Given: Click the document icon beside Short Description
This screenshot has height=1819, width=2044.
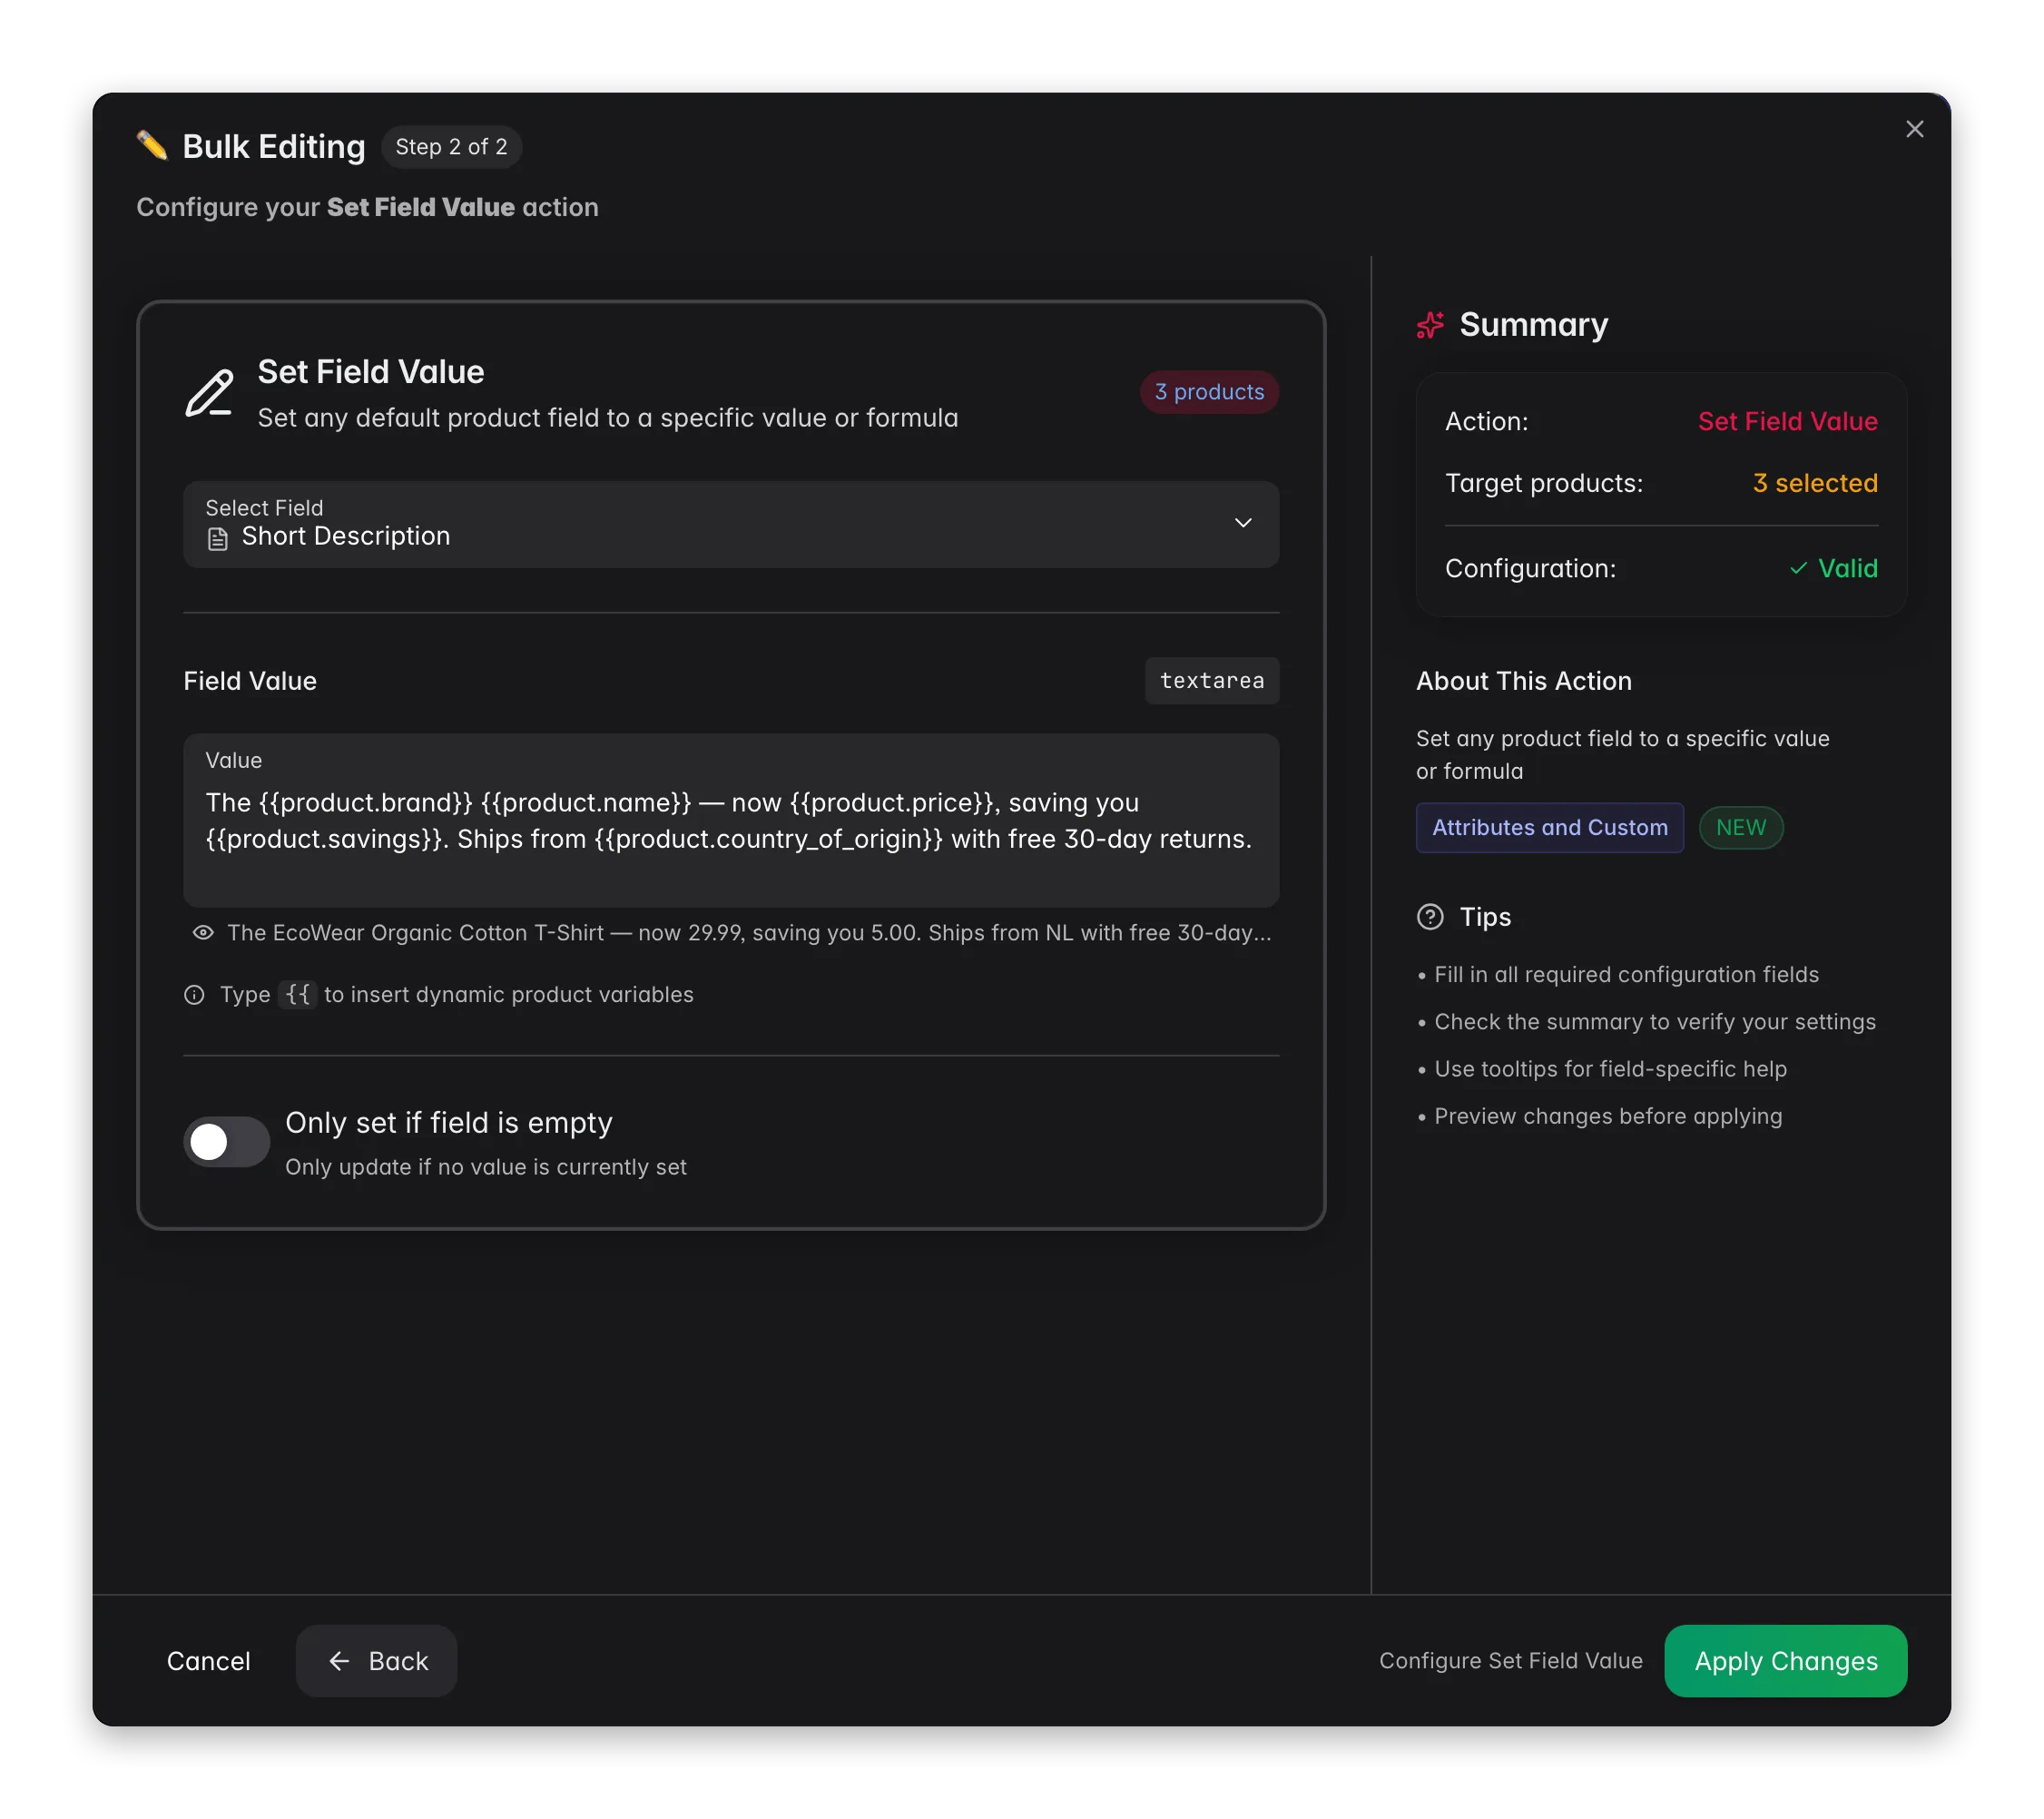Looking at the screenshot, I should point(217,539).
